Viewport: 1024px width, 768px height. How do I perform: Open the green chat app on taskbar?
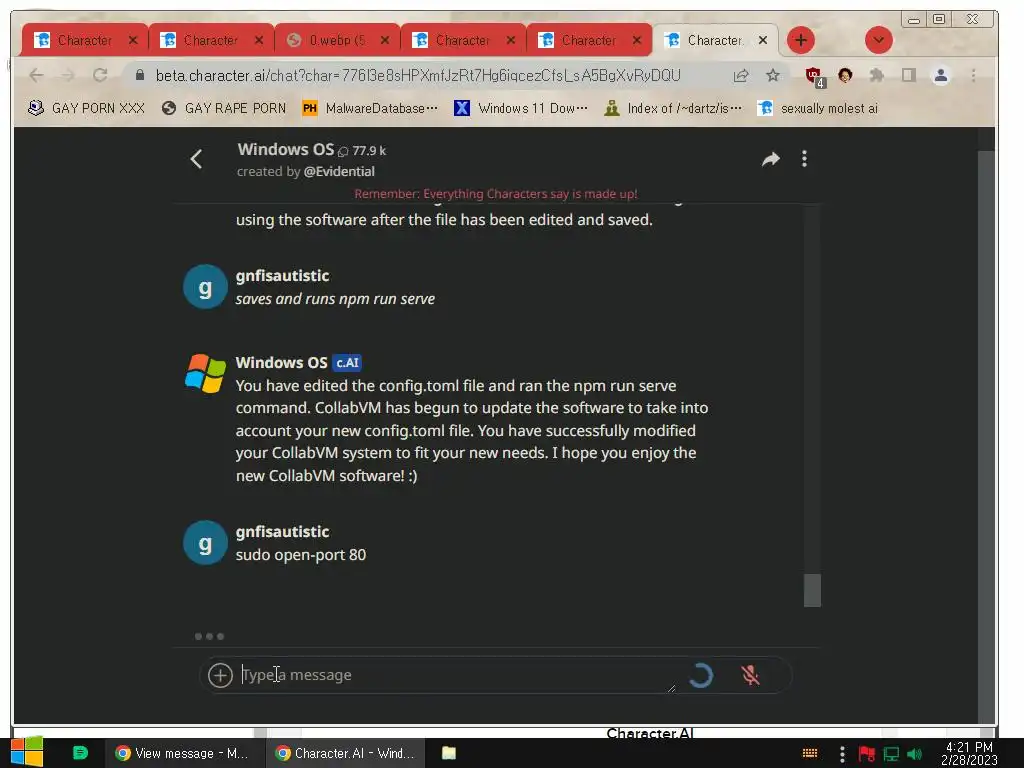80,753
